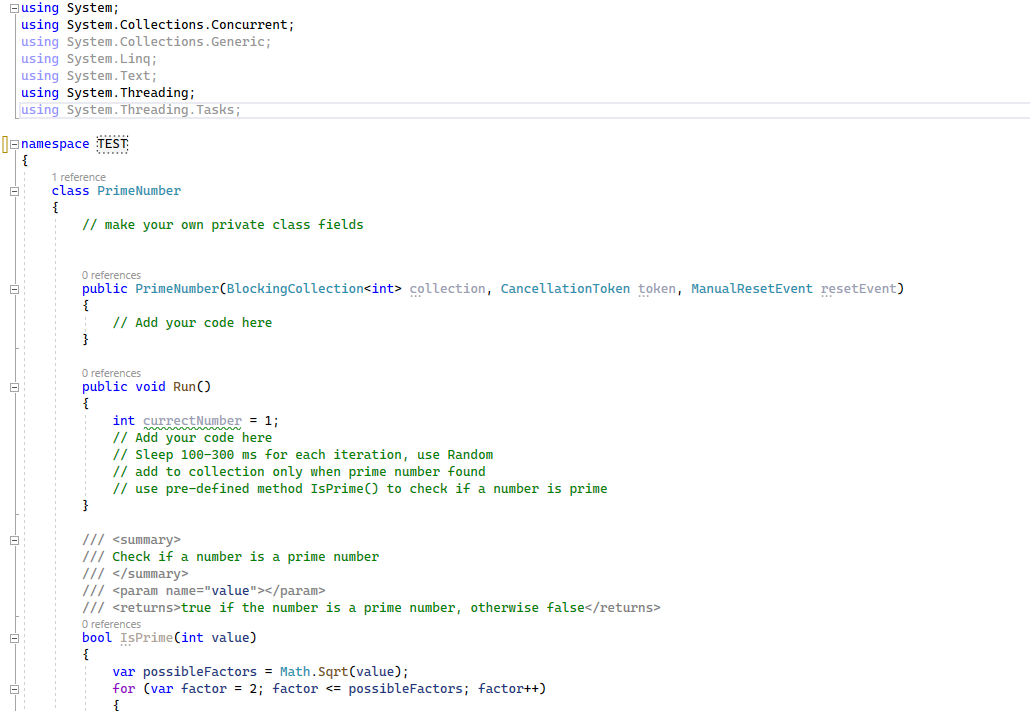1030x711 pixels.
Task: Click the yellow change-tracking bar beside namespace
Action: point(7,143)
